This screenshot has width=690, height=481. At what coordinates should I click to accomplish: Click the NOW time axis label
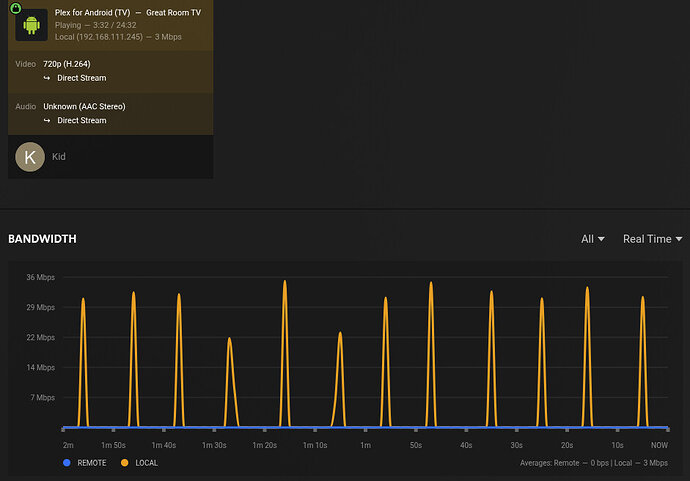659,445
